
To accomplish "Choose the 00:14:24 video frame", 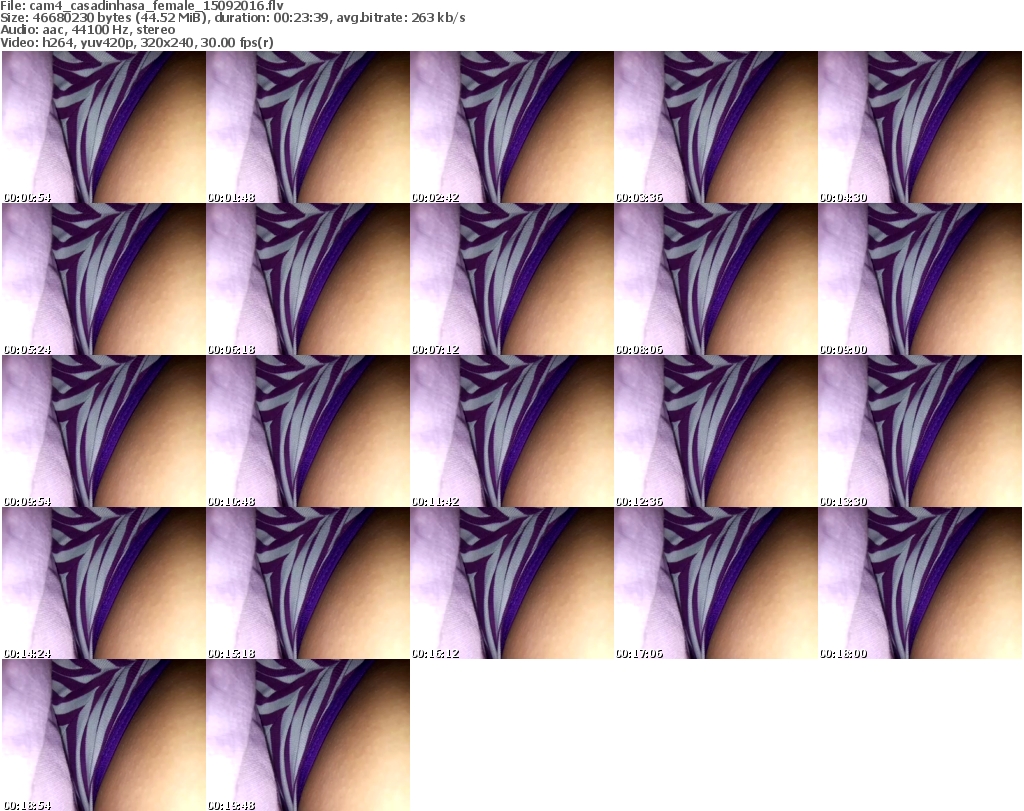I will 104,583.
